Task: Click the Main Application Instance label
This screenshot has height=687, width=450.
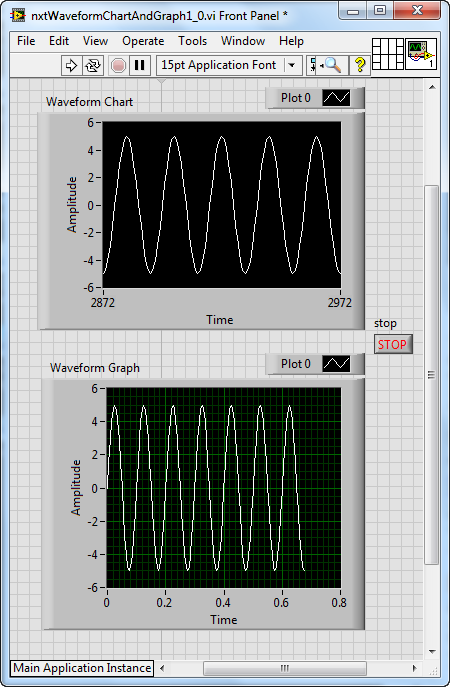Action: [x=82, y=668]
